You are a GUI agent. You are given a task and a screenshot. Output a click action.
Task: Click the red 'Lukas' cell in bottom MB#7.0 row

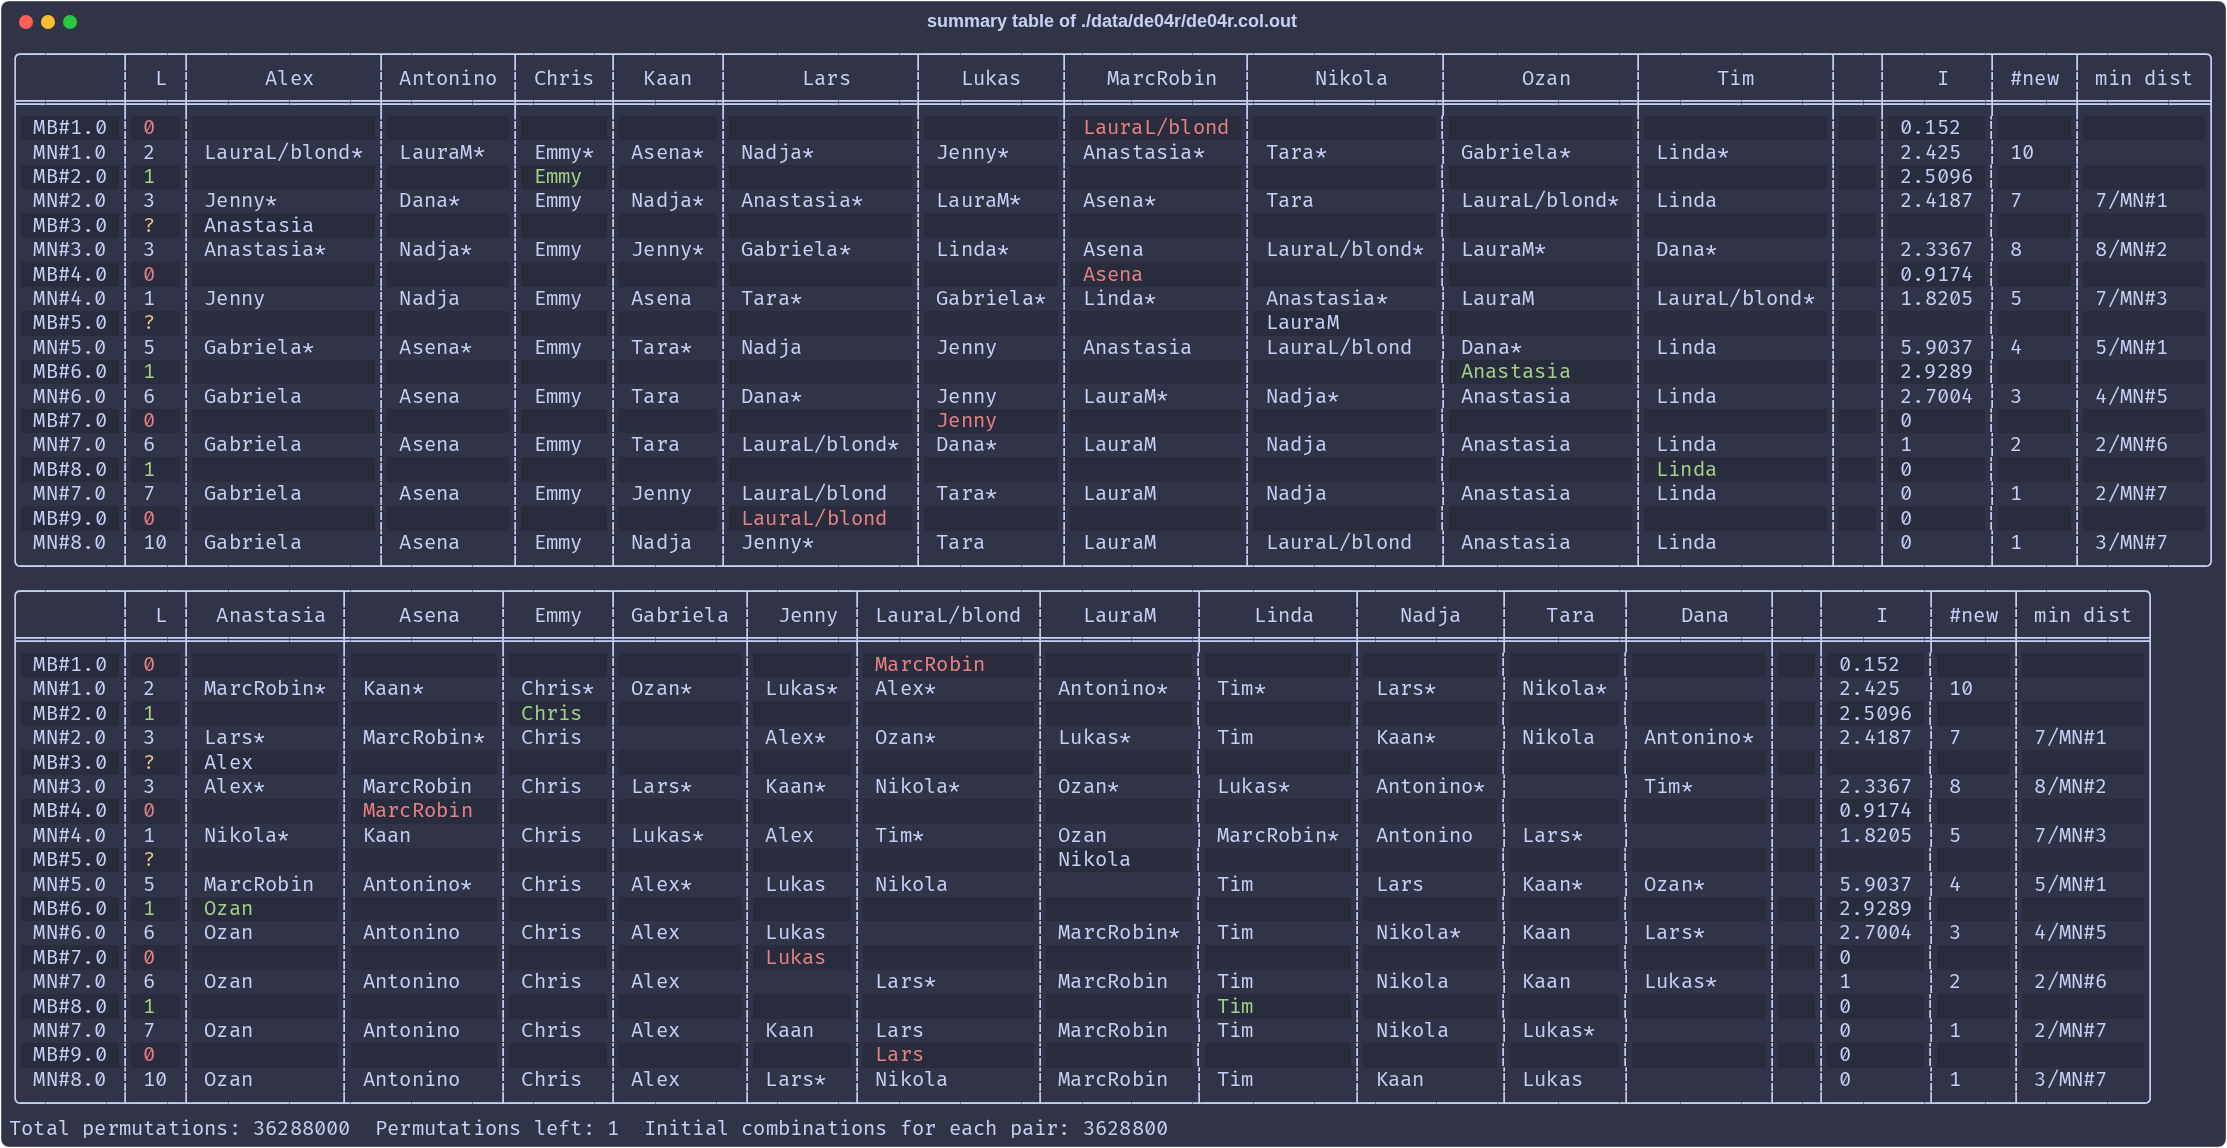[795, 957]
